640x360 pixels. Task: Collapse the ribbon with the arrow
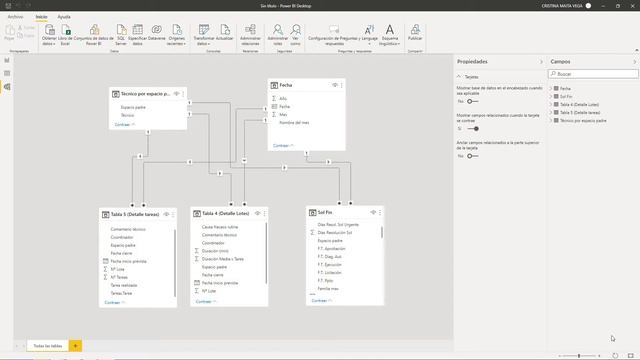pos(636,50)
